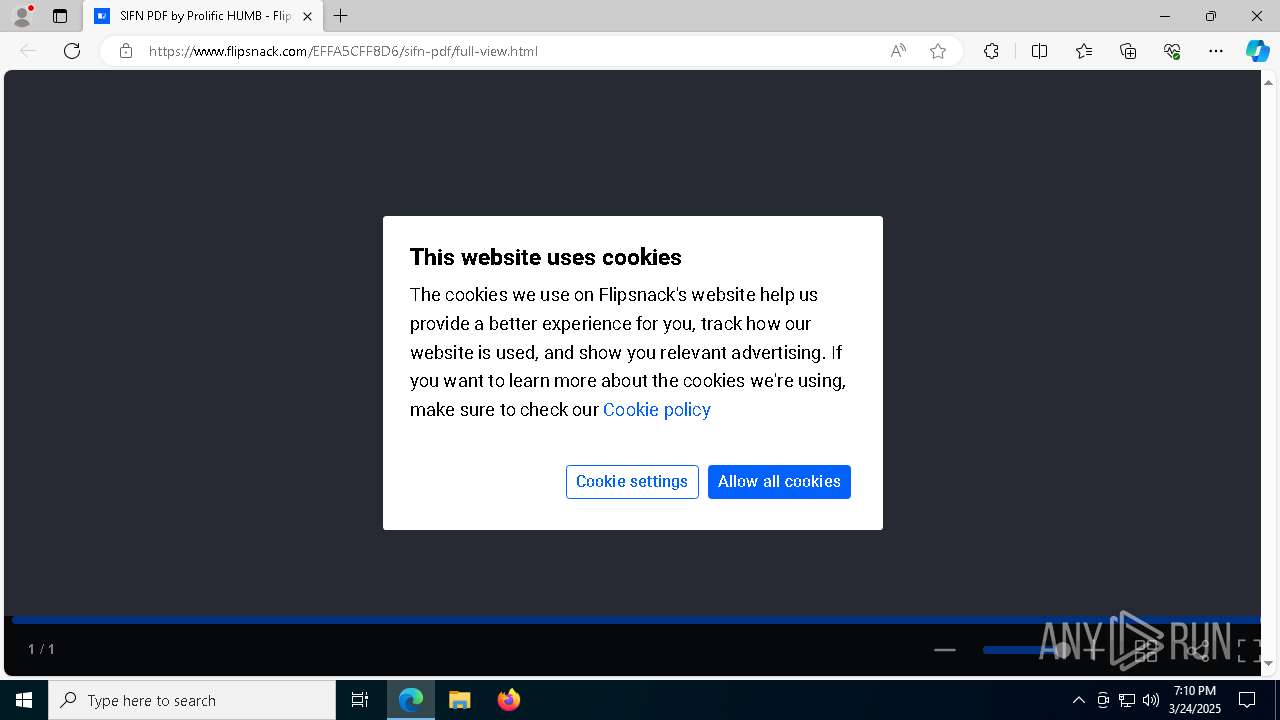Open the Copilot sidebar icon
The image size is (1280, 720).
(1257, 51)
